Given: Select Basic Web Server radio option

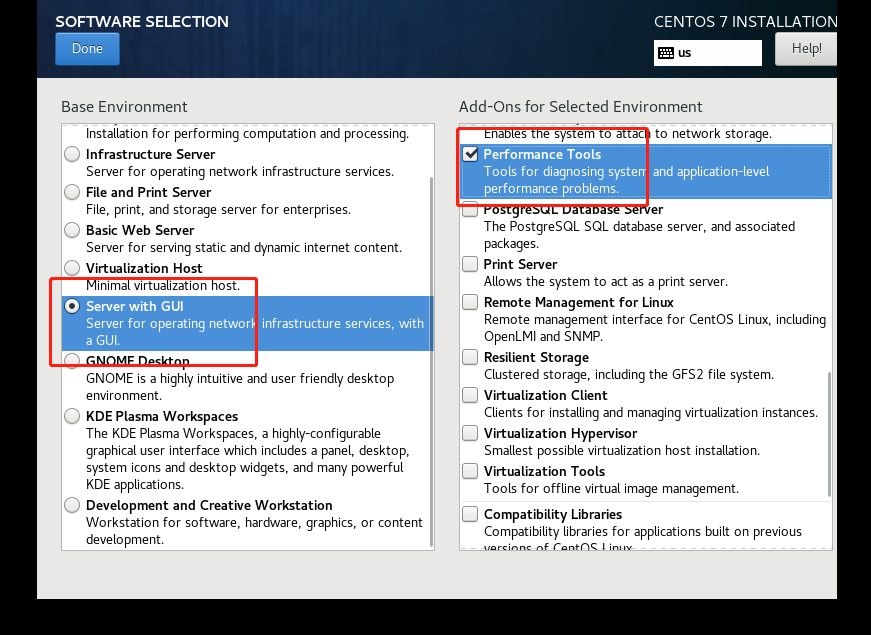Looking at the screenshot, I should pyautogui.click(x=72, y=230).
